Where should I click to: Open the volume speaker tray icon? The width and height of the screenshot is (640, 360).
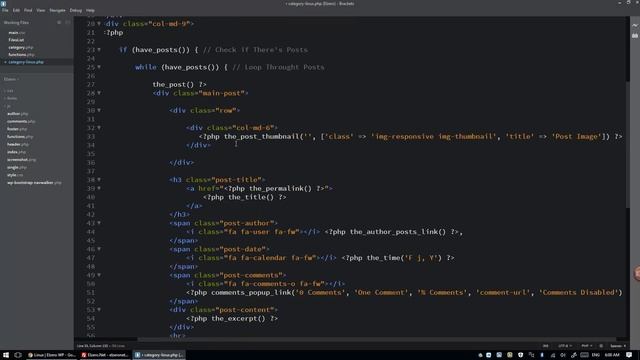point(563,355)
